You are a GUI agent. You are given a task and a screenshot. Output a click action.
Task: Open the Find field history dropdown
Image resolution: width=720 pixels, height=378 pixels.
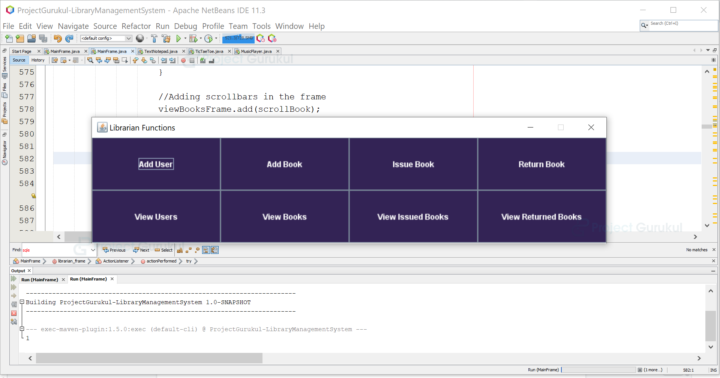coord(93,250)
